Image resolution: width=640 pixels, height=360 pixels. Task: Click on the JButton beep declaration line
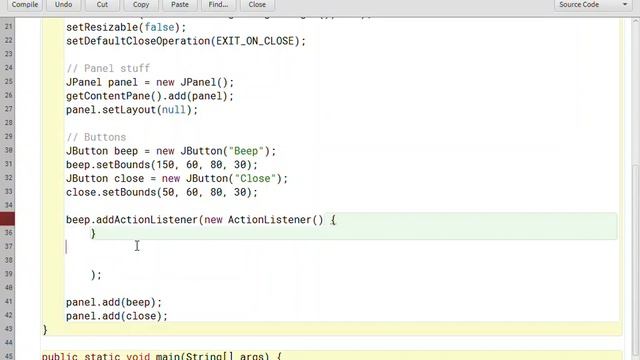tap(171, 151)
